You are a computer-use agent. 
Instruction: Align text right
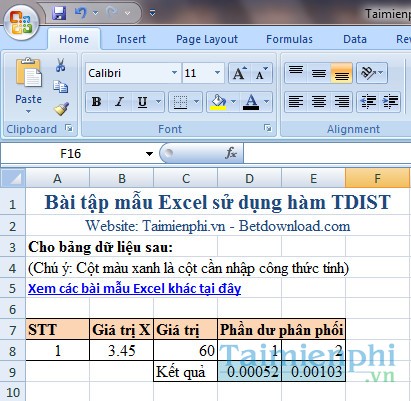coord(341,102)
